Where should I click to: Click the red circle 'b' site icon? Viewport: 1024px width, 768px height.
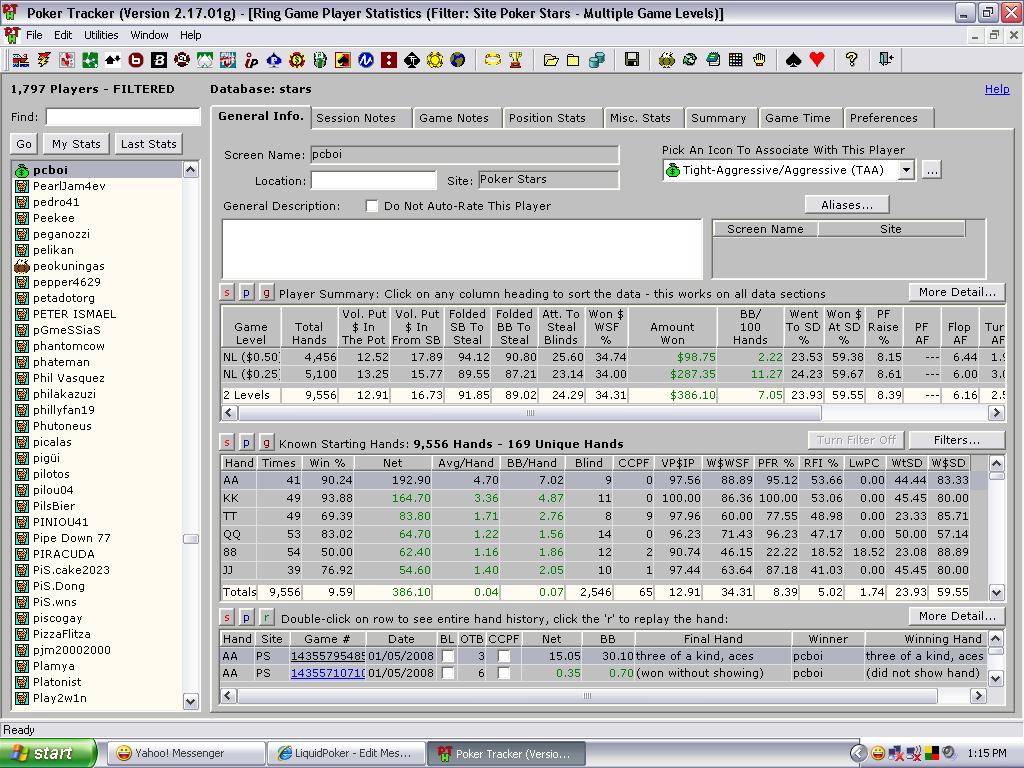(x=136, y=60)
